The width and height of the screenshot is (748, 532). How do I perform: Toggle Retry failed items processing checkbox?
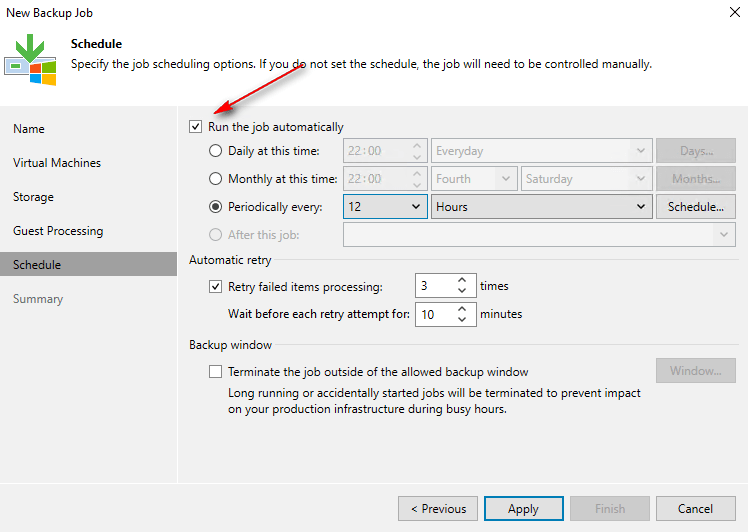[x=216, y=287]
